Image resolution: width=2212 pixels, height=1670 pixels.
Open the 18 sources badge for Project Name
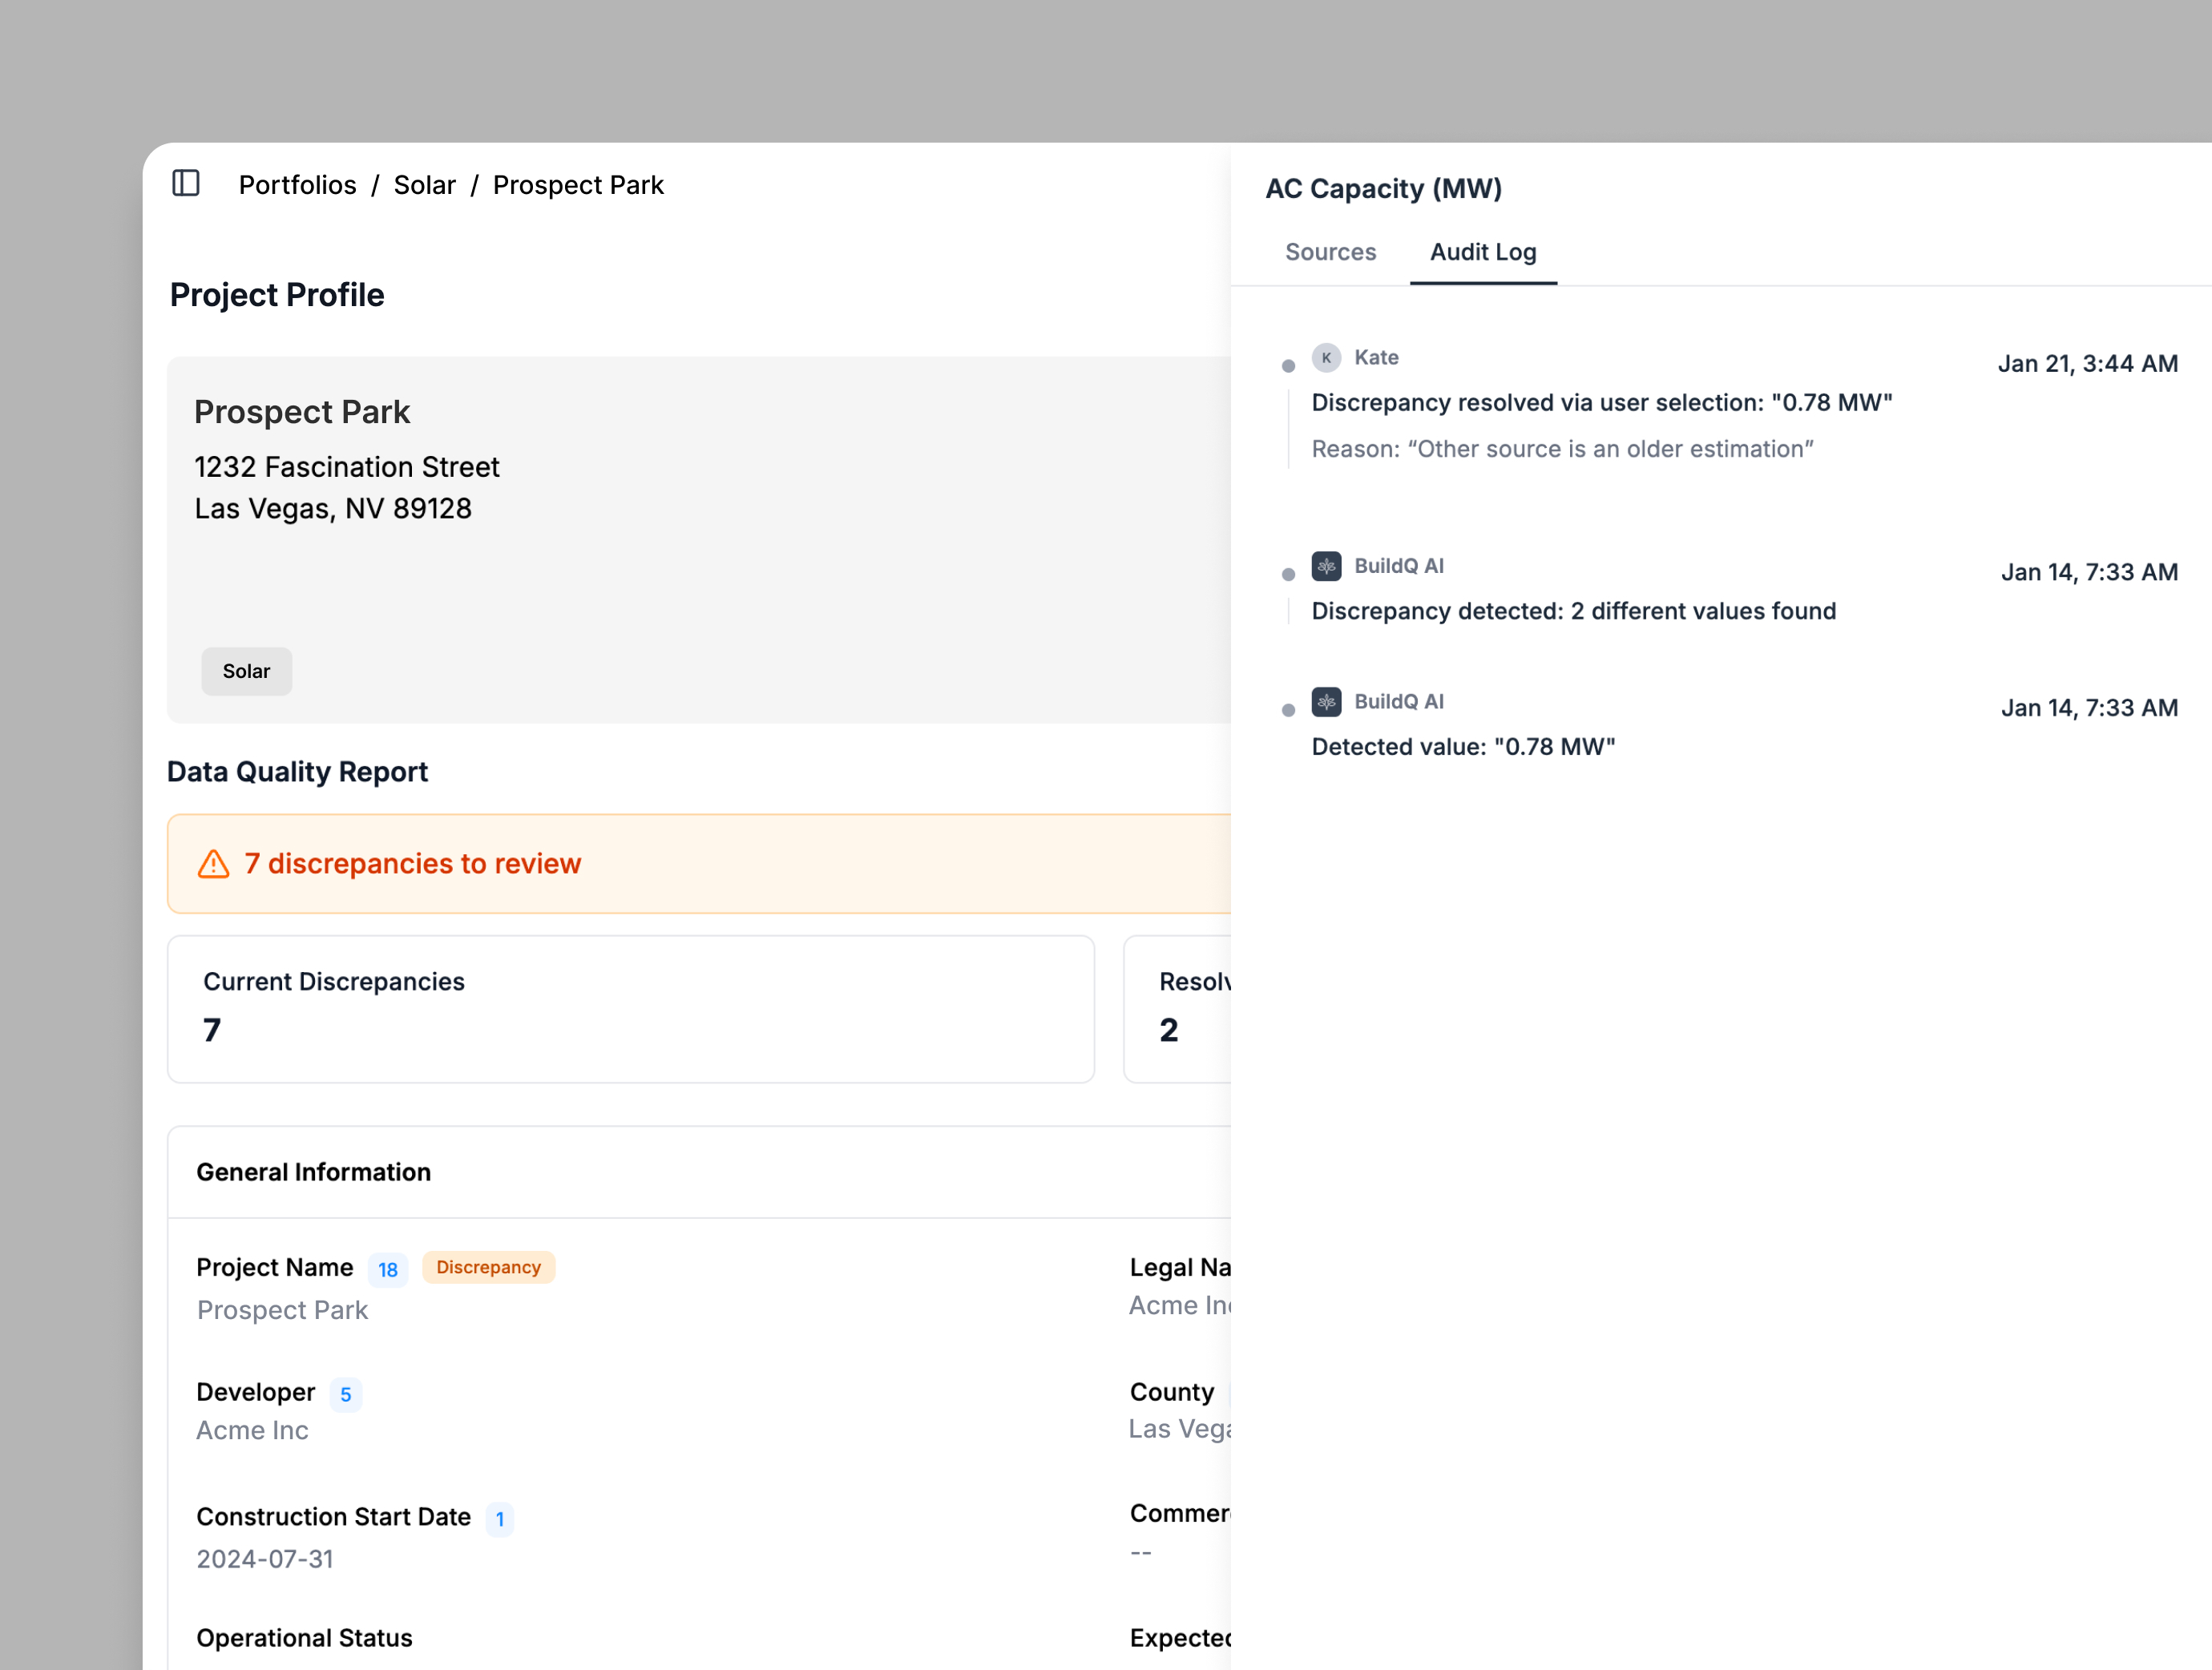point(388,1269)
